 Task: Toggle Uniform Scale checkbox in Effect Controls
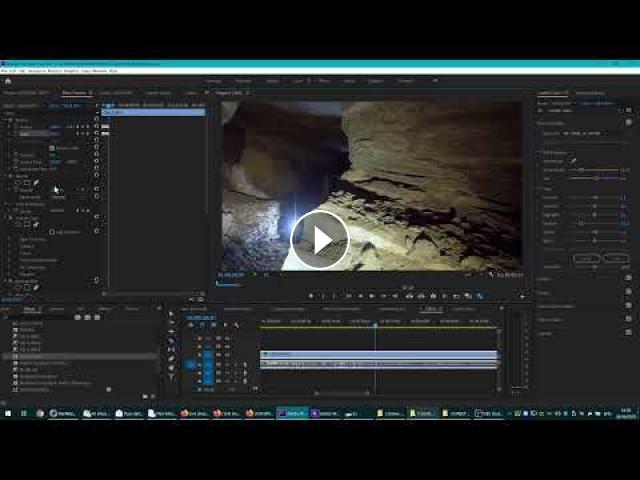[x=52, y=148]
